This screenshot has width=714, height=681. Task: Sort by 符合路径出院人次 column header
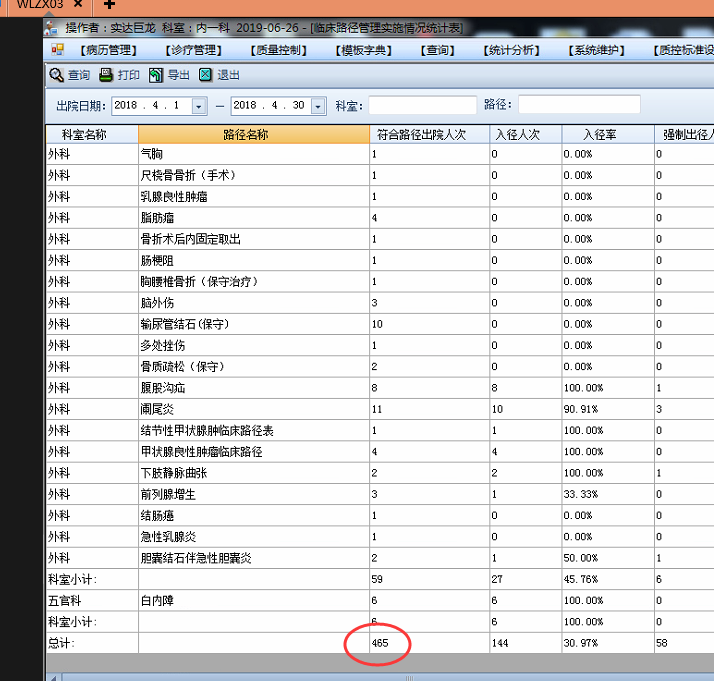point(429,135)
